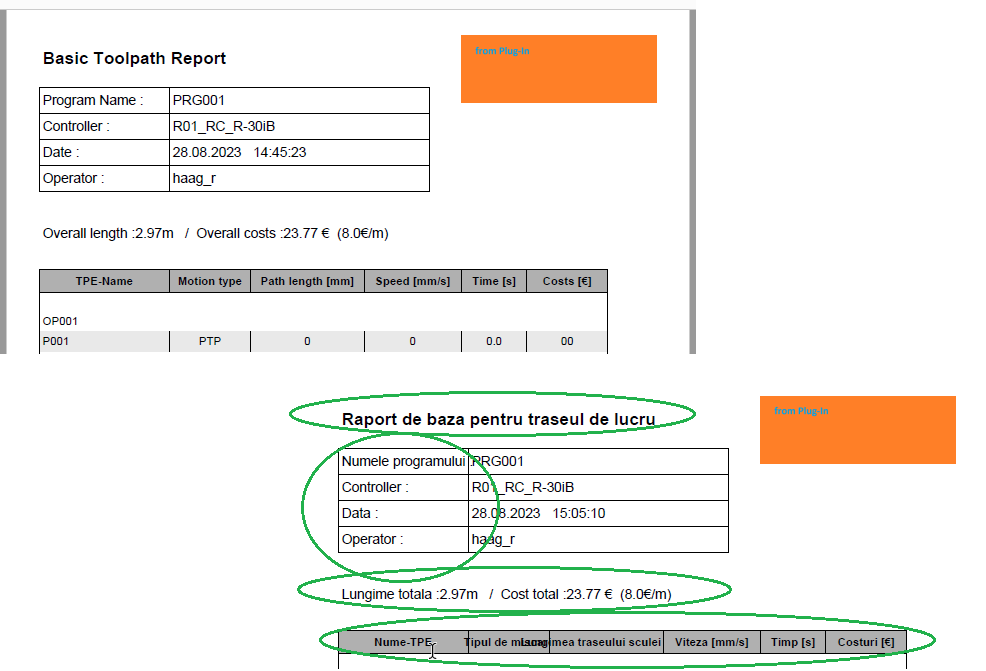Click the 'Nume-TPE' header in Romanian table
The image size is (986, 671).
404,641
